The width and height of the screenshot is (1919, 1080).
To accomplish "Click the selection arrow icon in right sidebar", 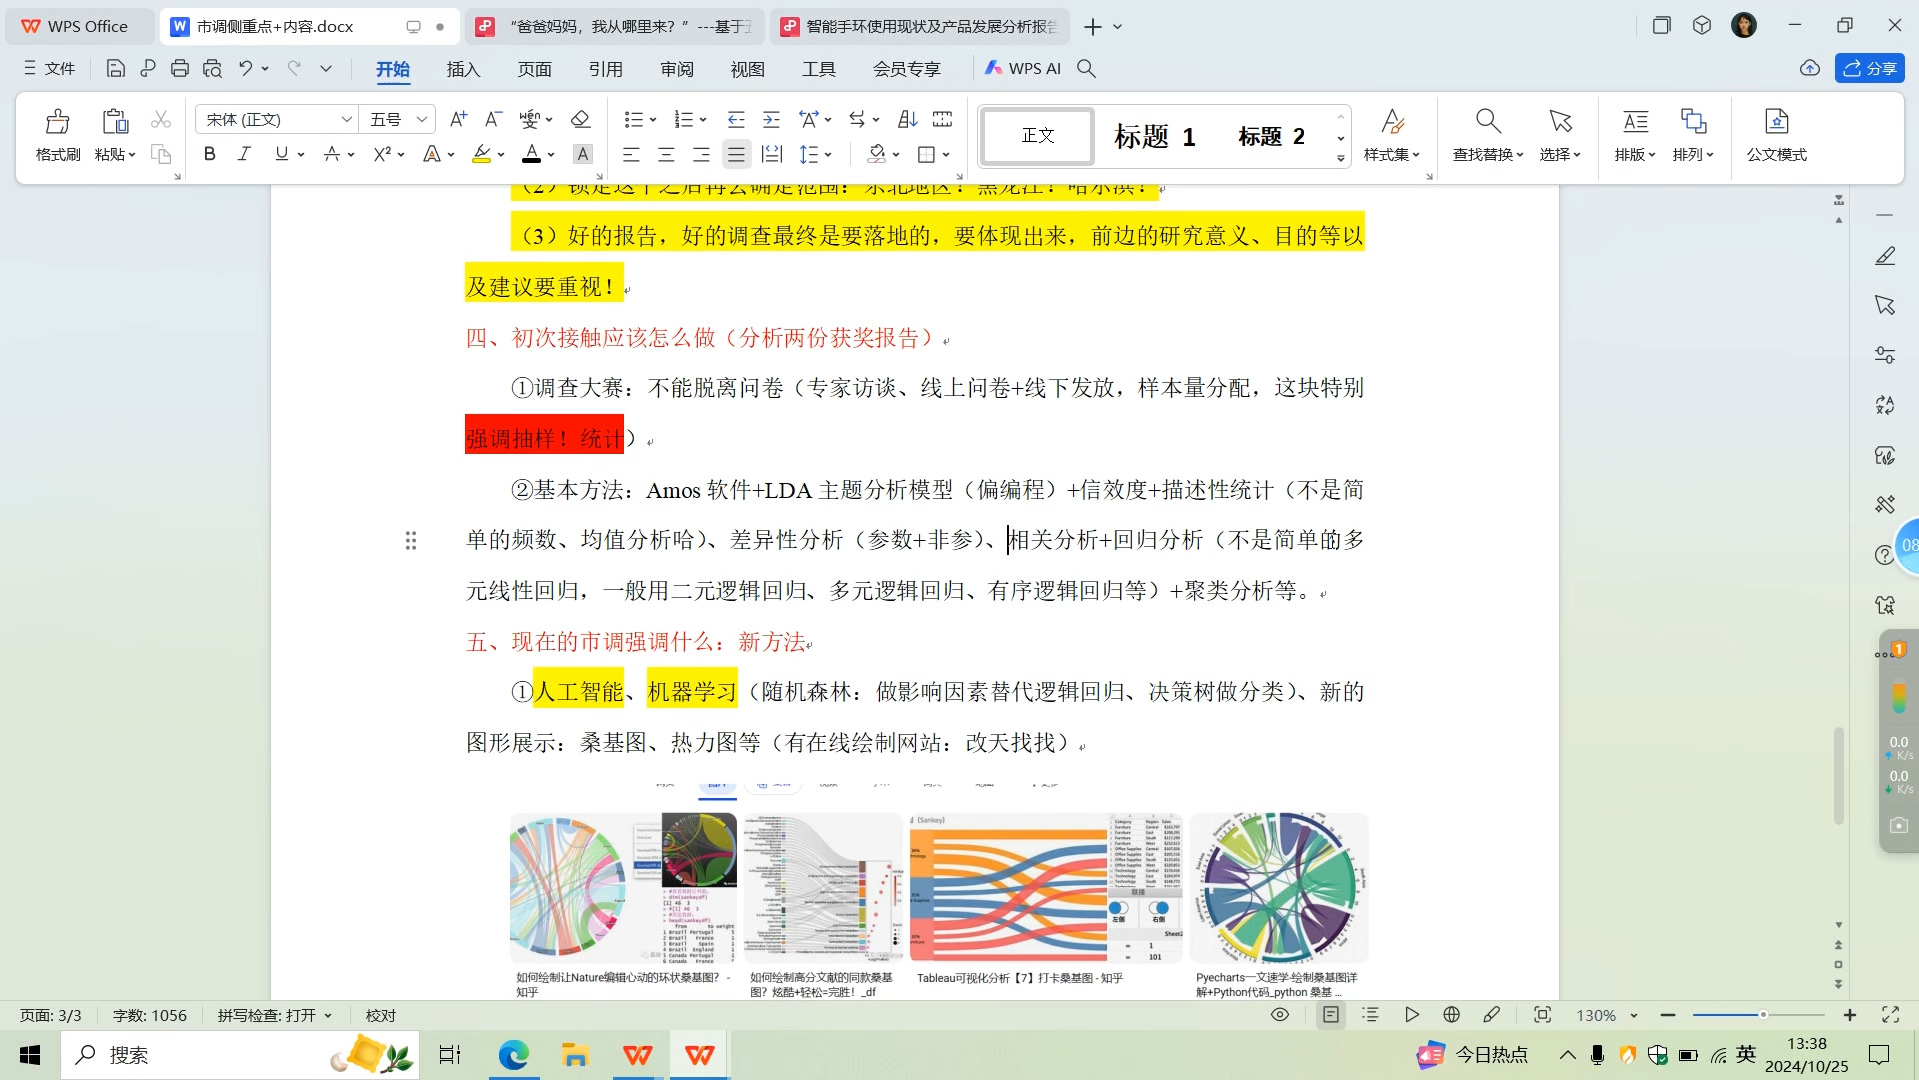I will (1885, 305).
